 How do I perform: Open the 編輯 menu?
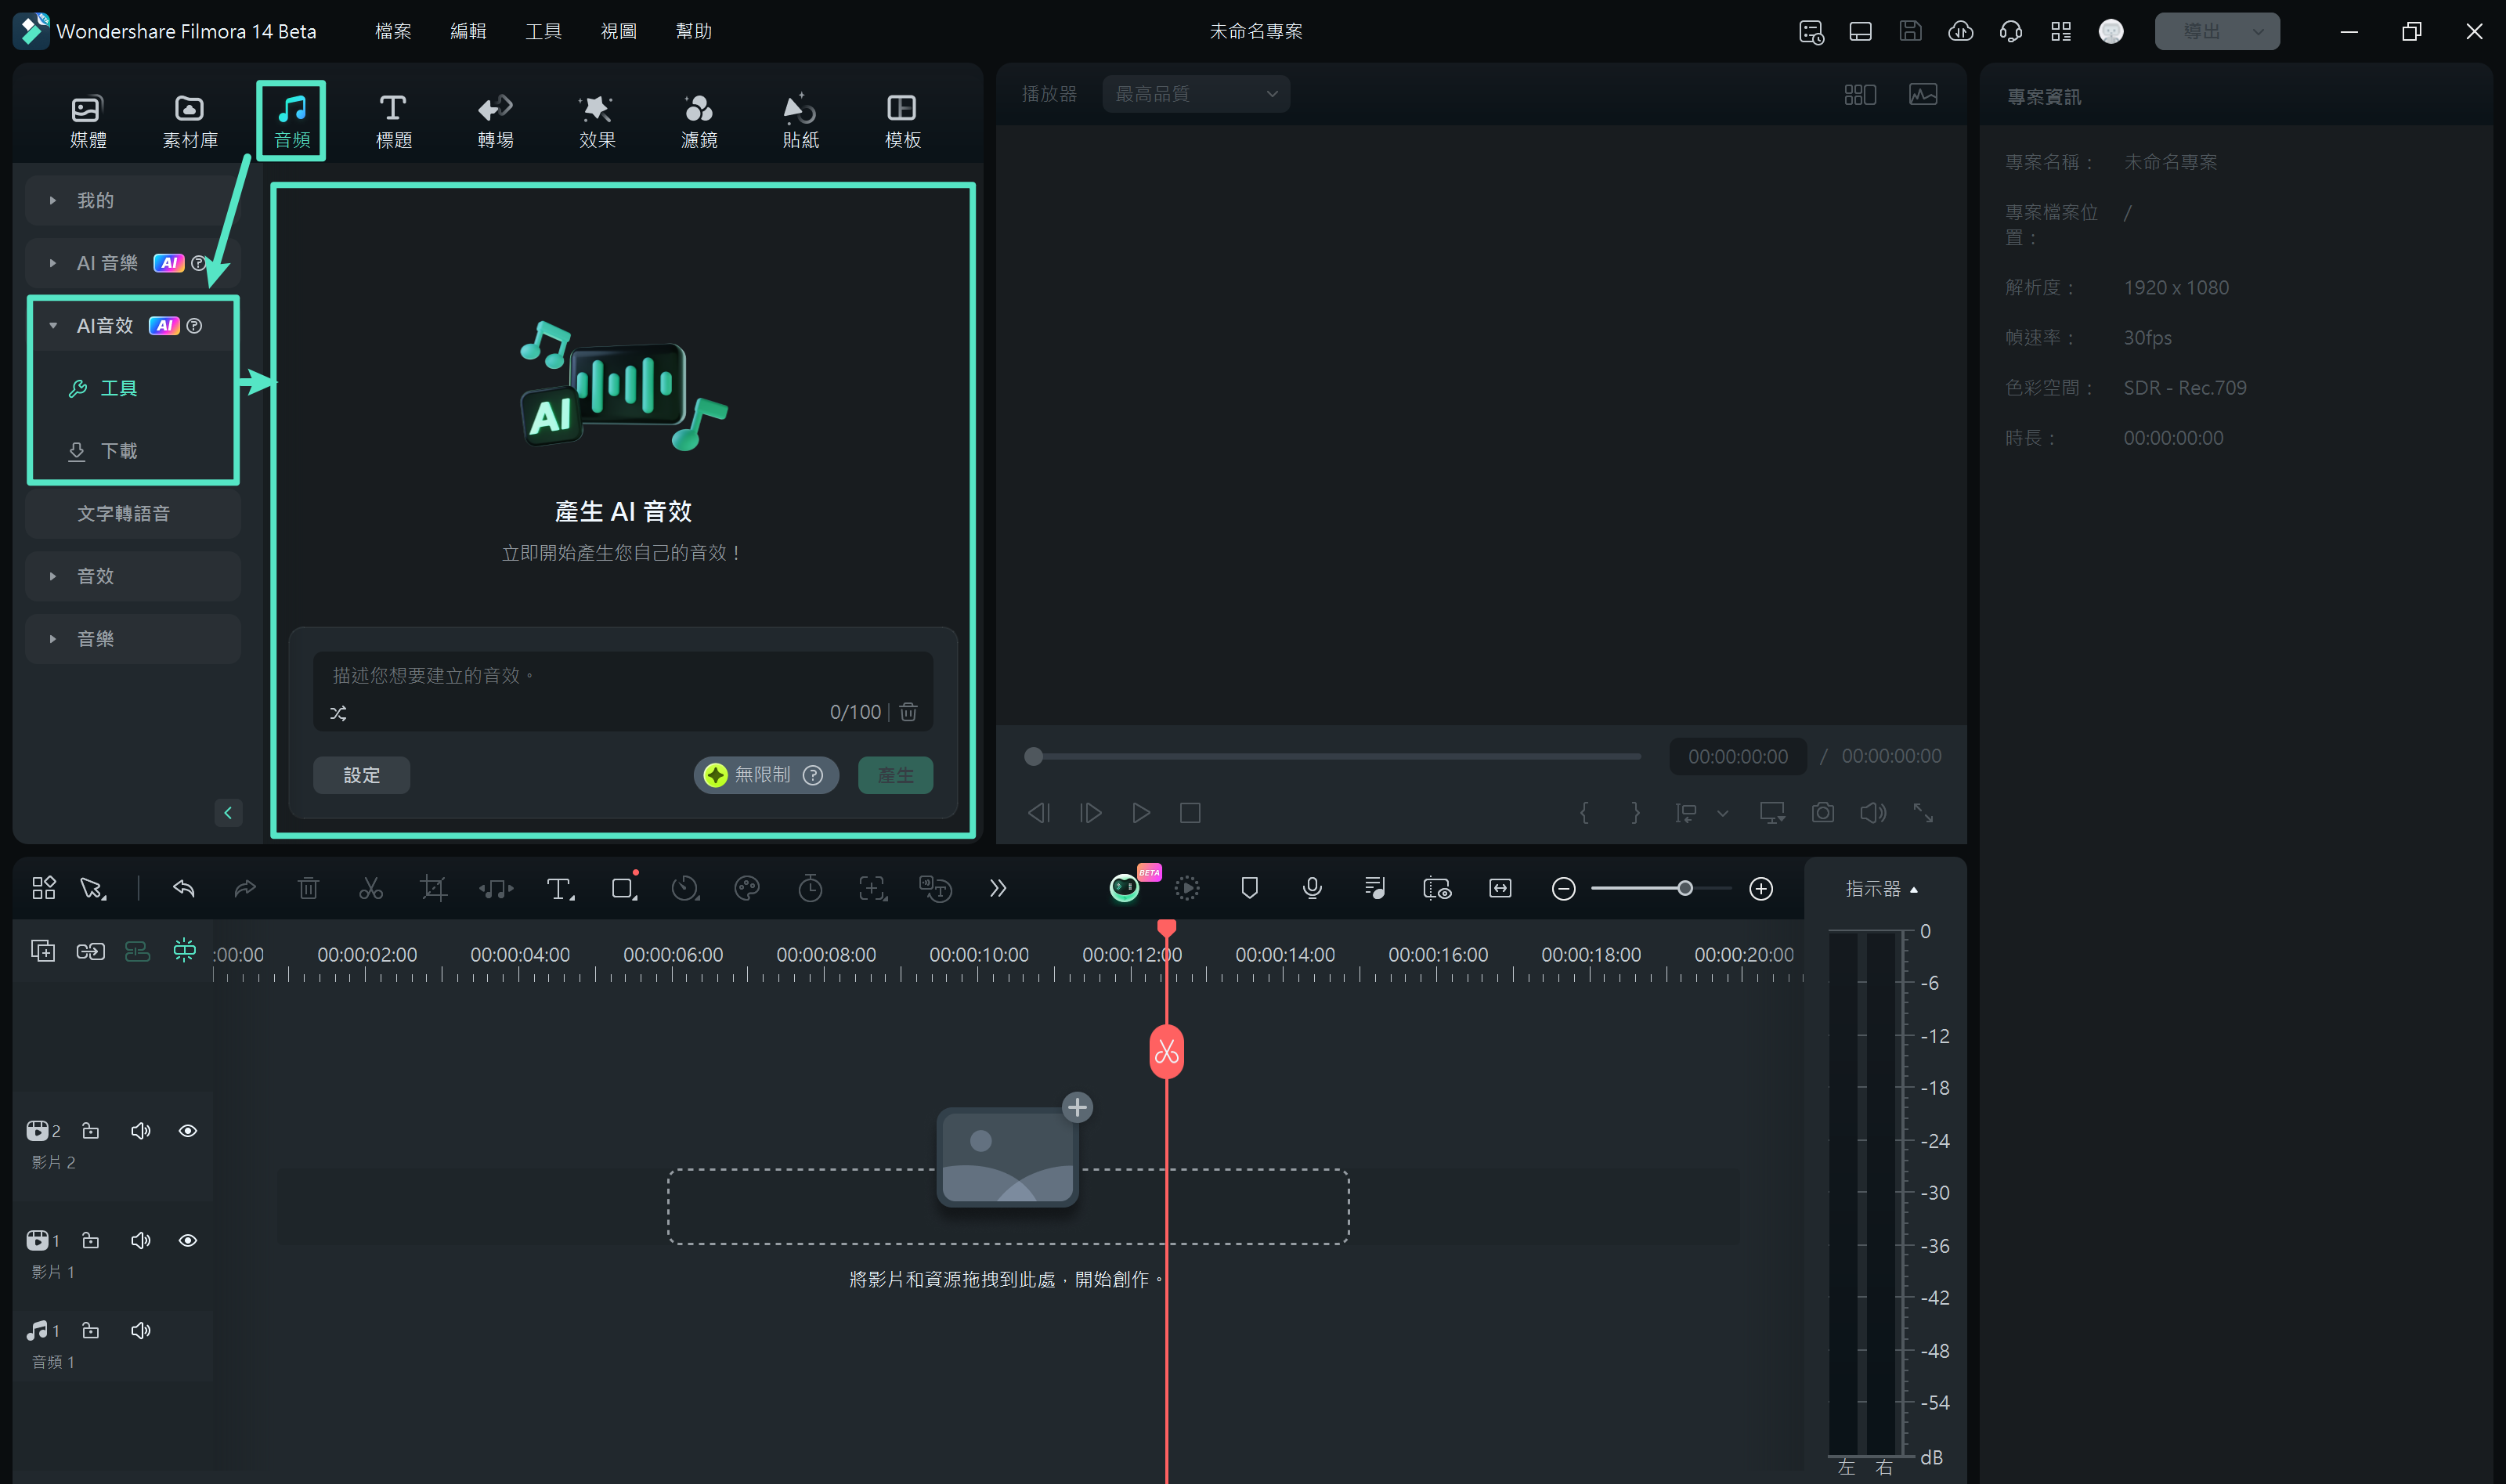[468, 31]
